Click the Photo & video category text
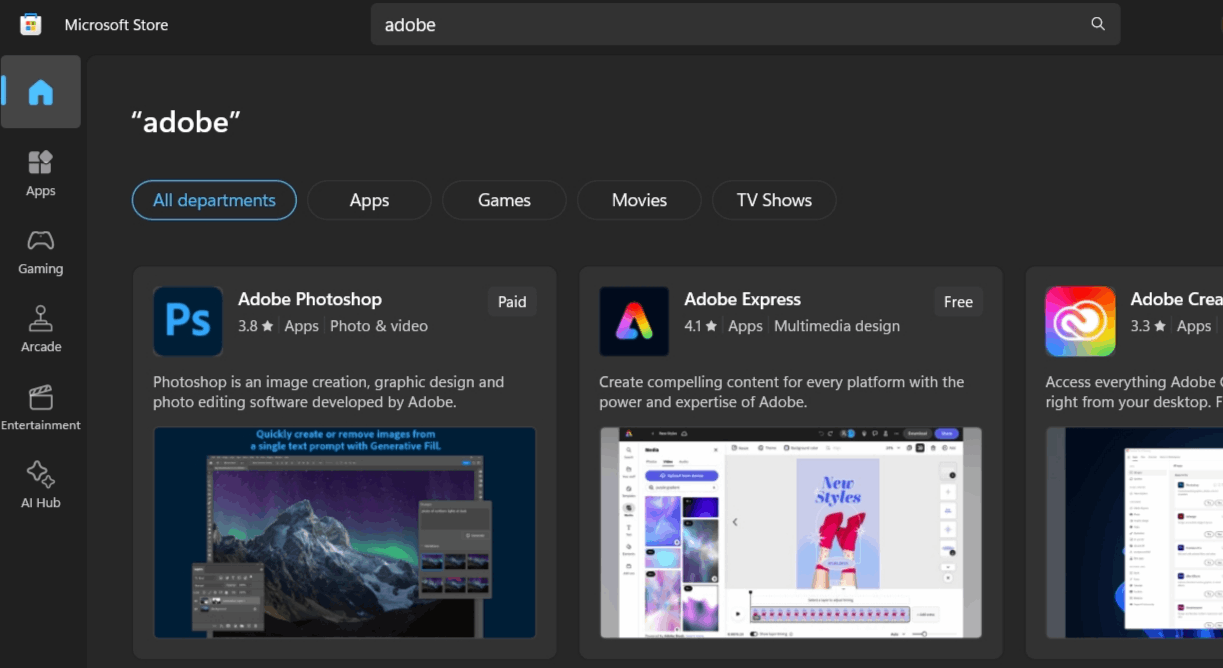1223x668 pixels. coord(379,326)
